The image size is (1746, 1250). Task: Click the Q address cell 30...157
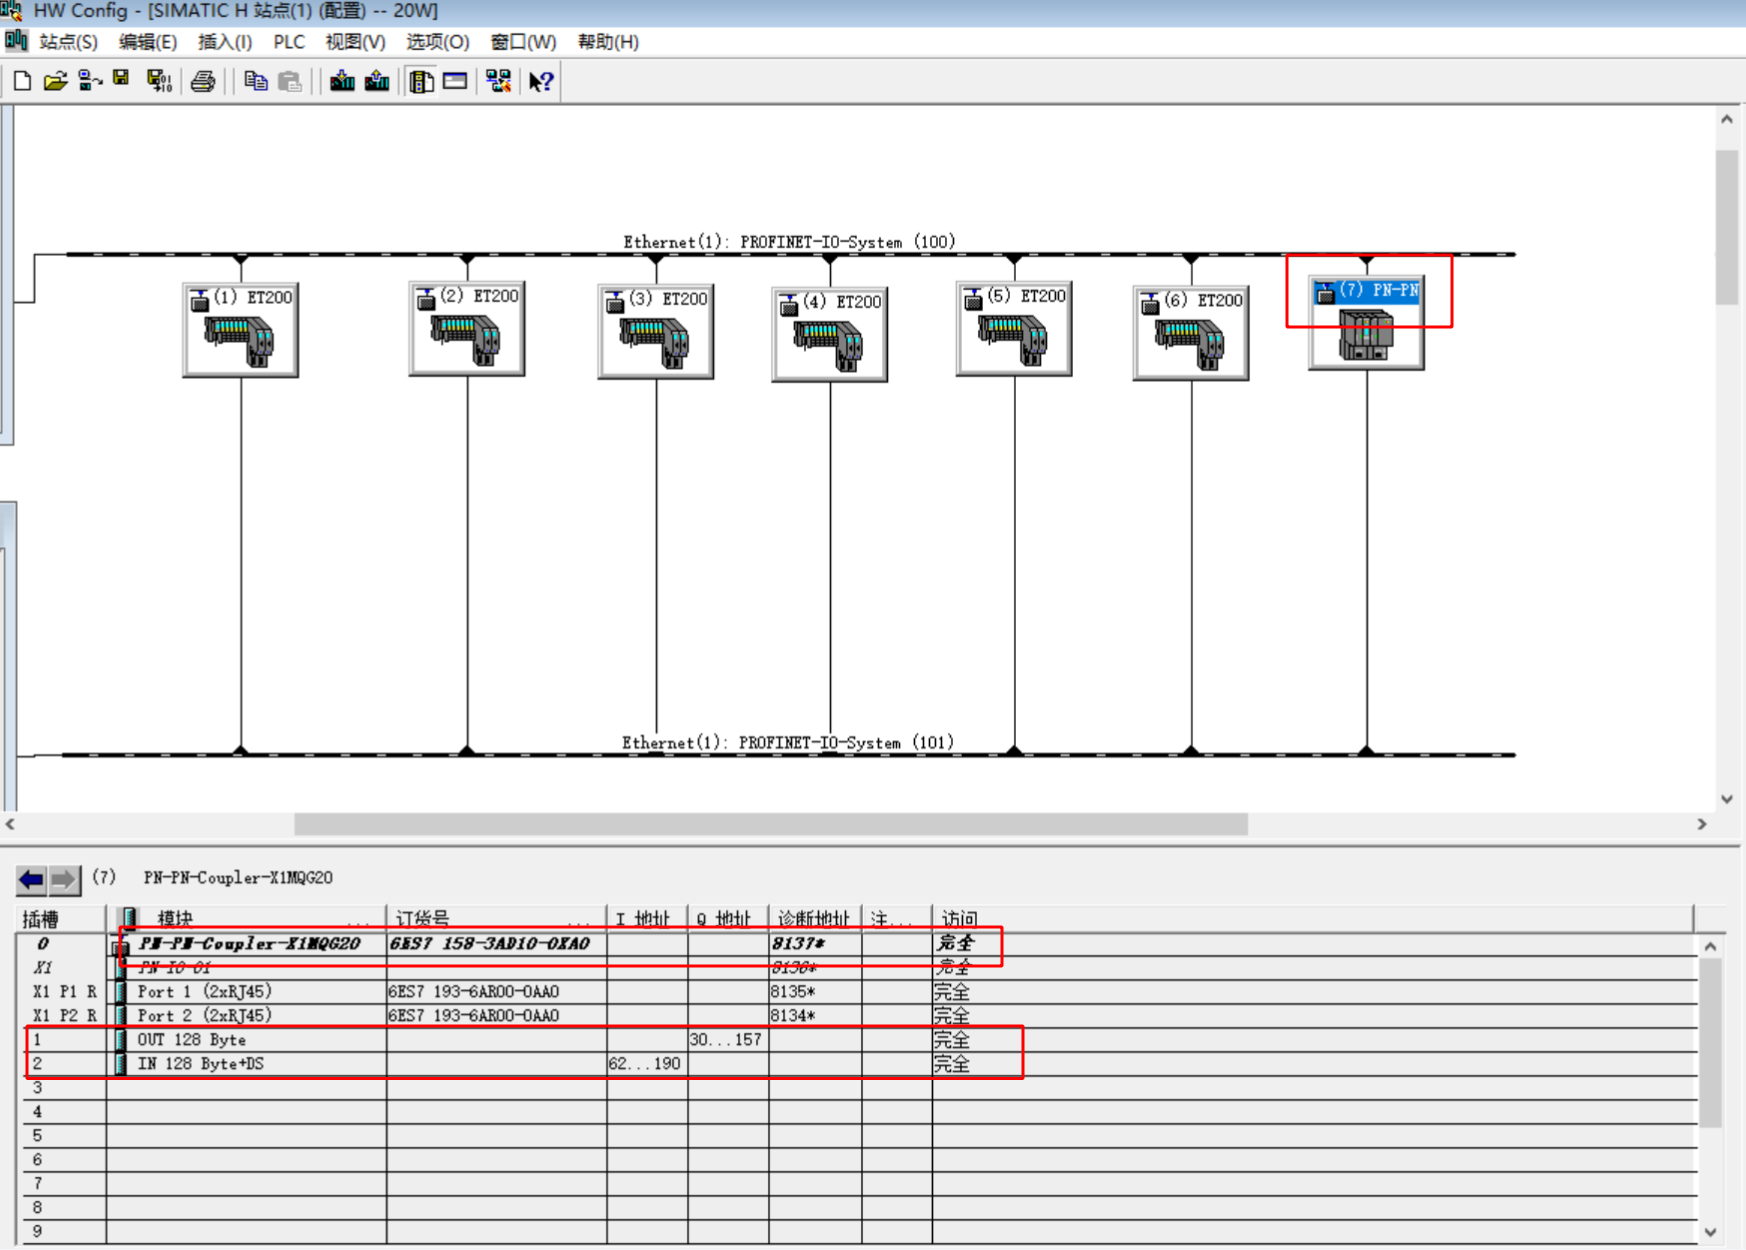tap(727, 1040)
